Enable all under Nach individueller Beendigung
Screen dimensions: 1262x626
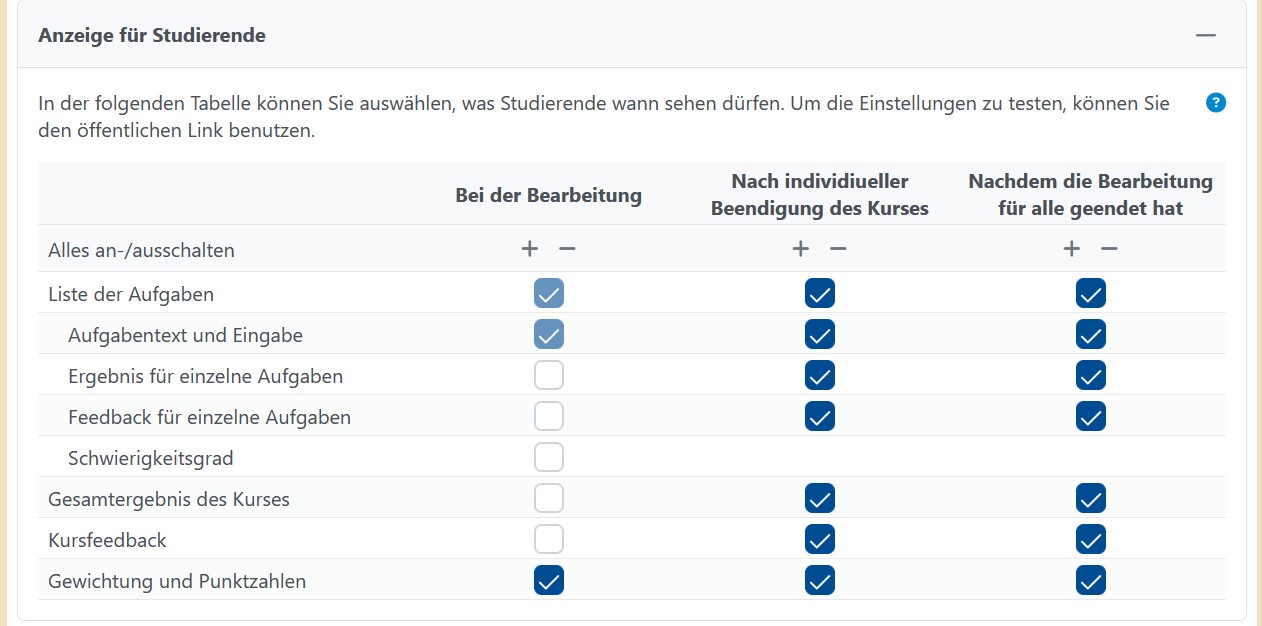800,249
